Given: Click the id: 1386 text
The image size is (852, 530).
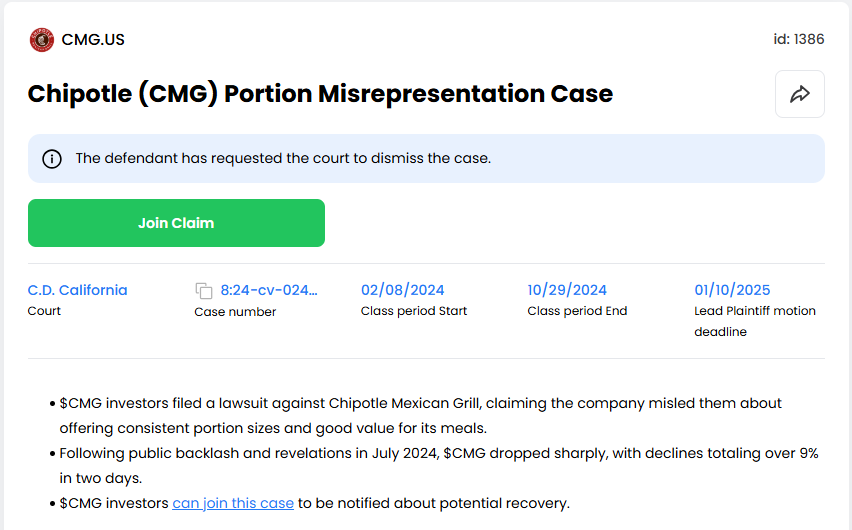Looking at the screenshot, I should pos(798,39).
